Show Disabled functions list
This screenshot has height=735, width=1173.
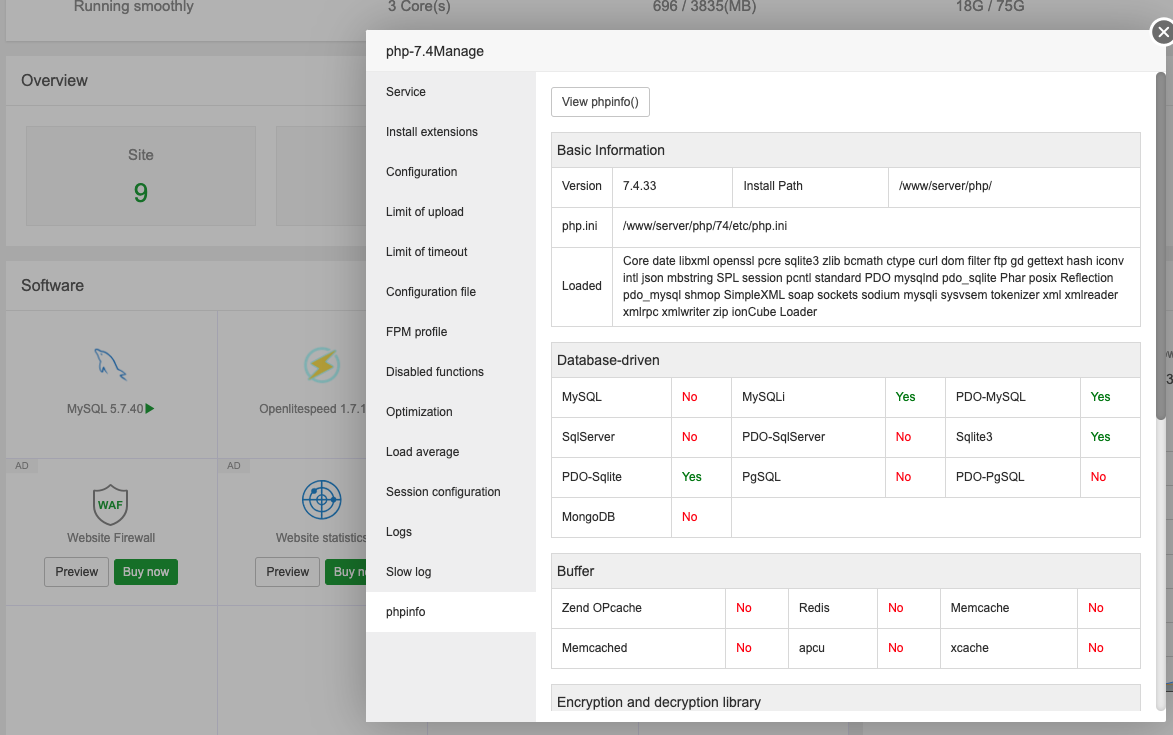(435, 372)
